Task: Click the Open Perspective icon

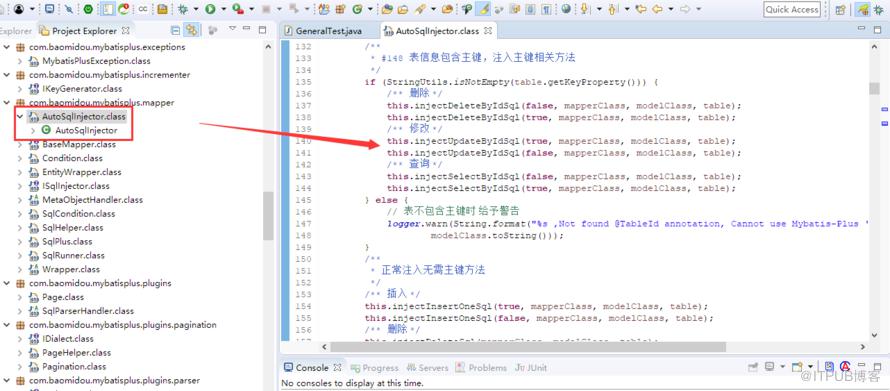Action: point(841,9)
